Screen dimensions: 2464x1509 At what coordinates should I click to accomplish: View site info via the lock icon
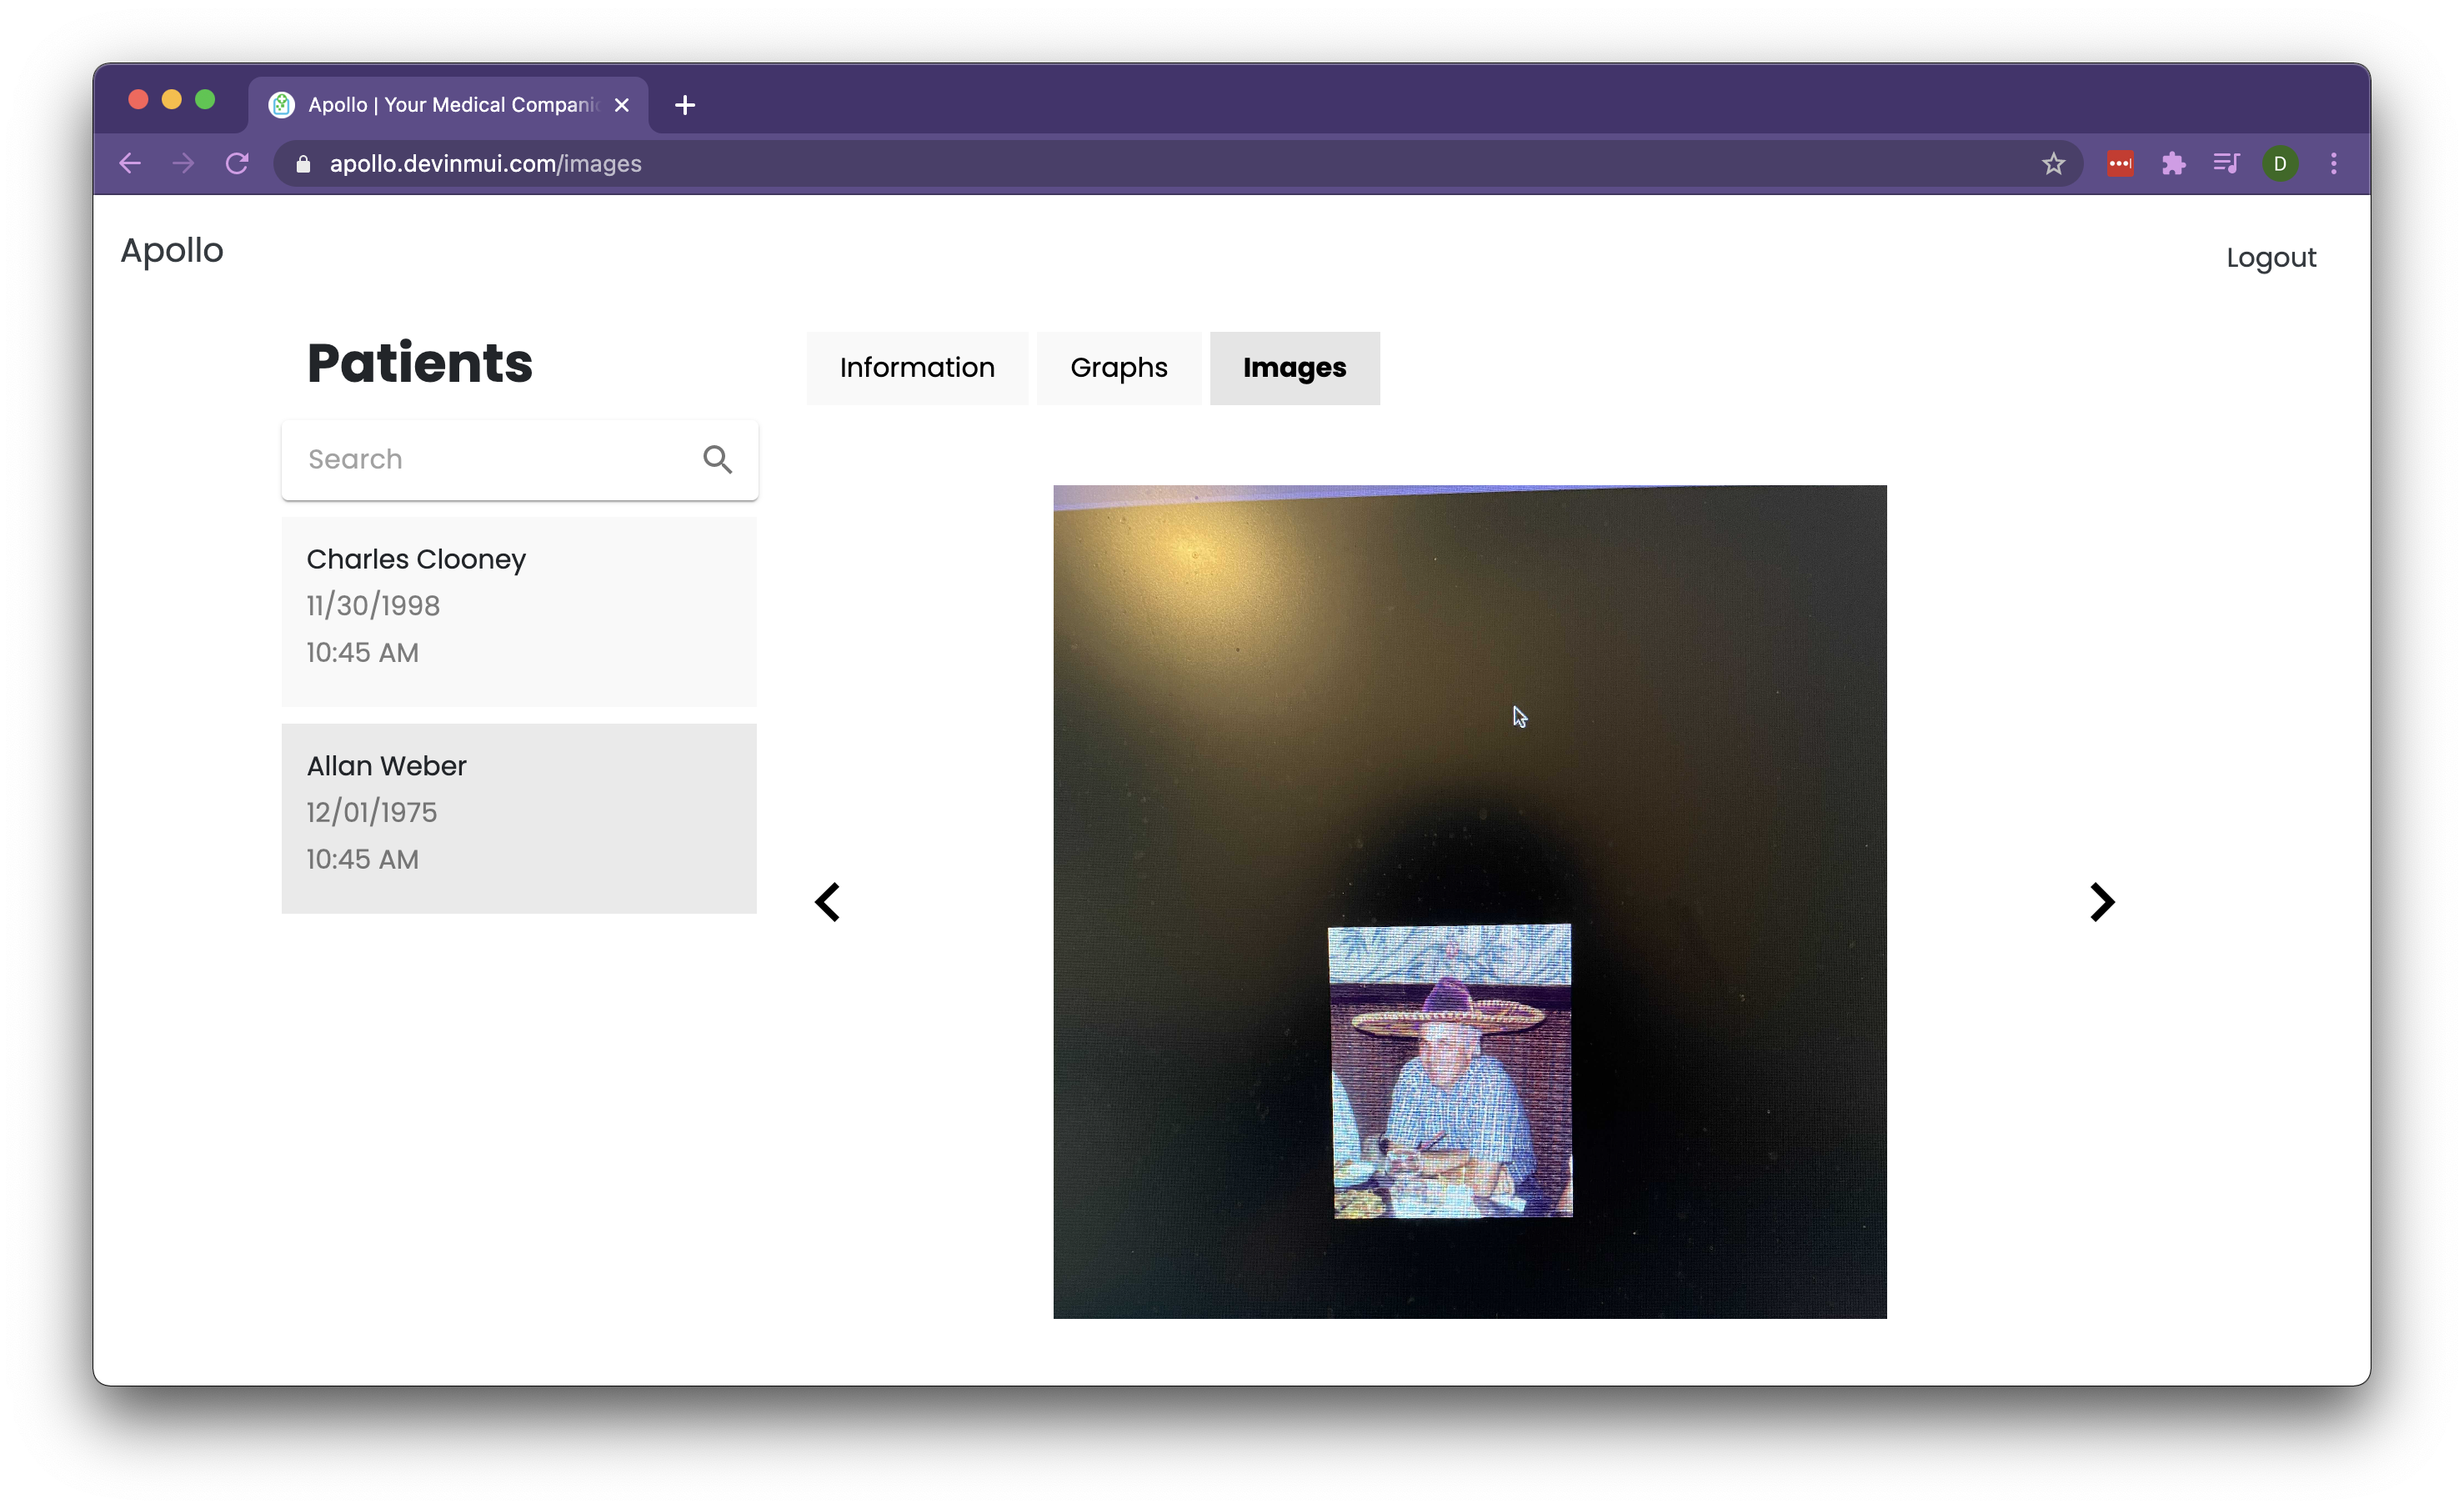coord(303,164)
